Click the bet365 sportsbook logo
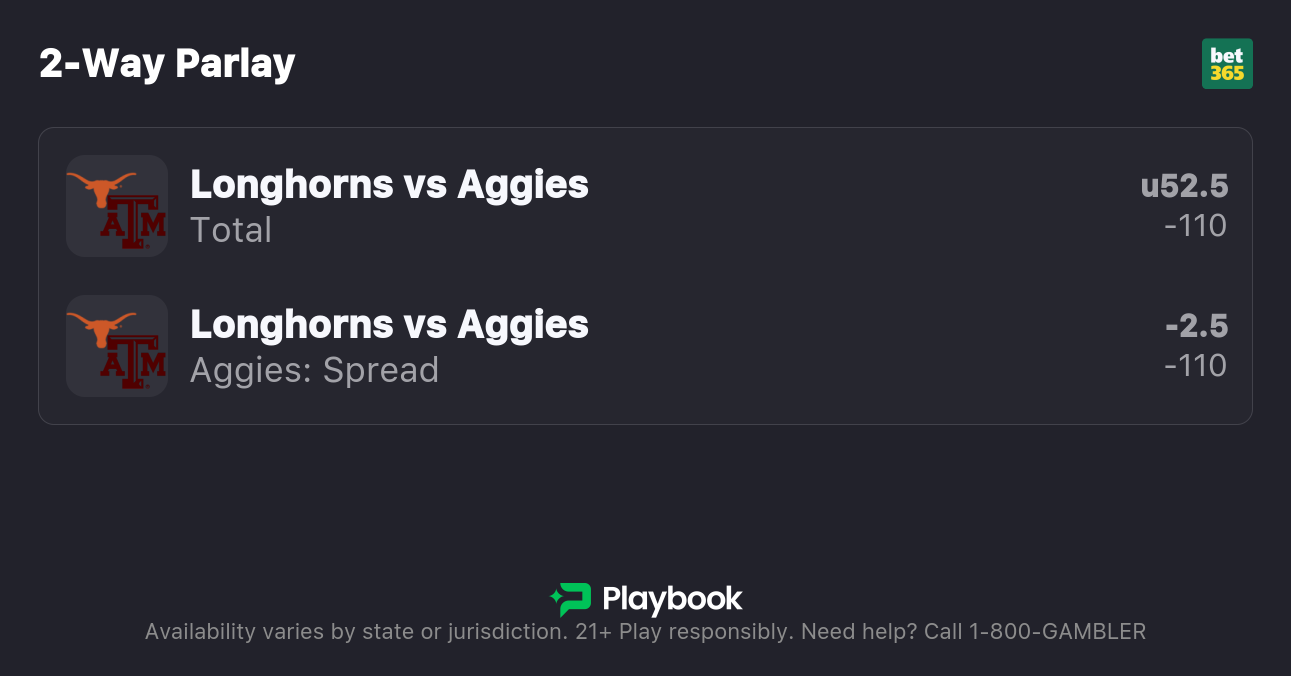This screenshot has height=676, width=1291. pos(1226,64)
